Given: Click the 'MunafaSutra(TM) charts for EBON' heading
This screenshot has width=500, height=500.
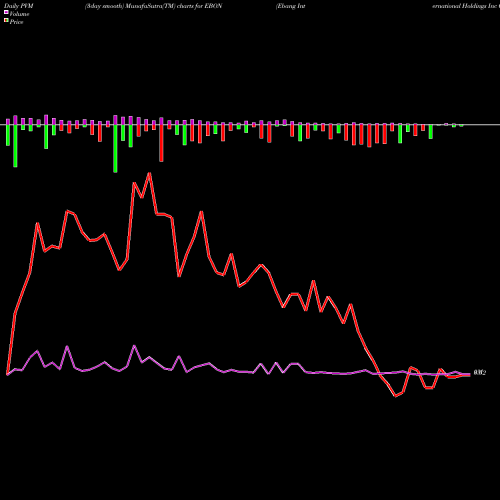Looking at the screenshot, I should click(x=174, y=6).
